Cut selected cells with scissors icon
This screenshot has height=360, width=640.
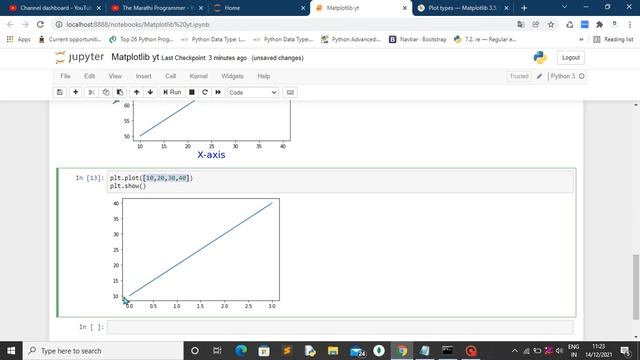click(x=92, y=92)
